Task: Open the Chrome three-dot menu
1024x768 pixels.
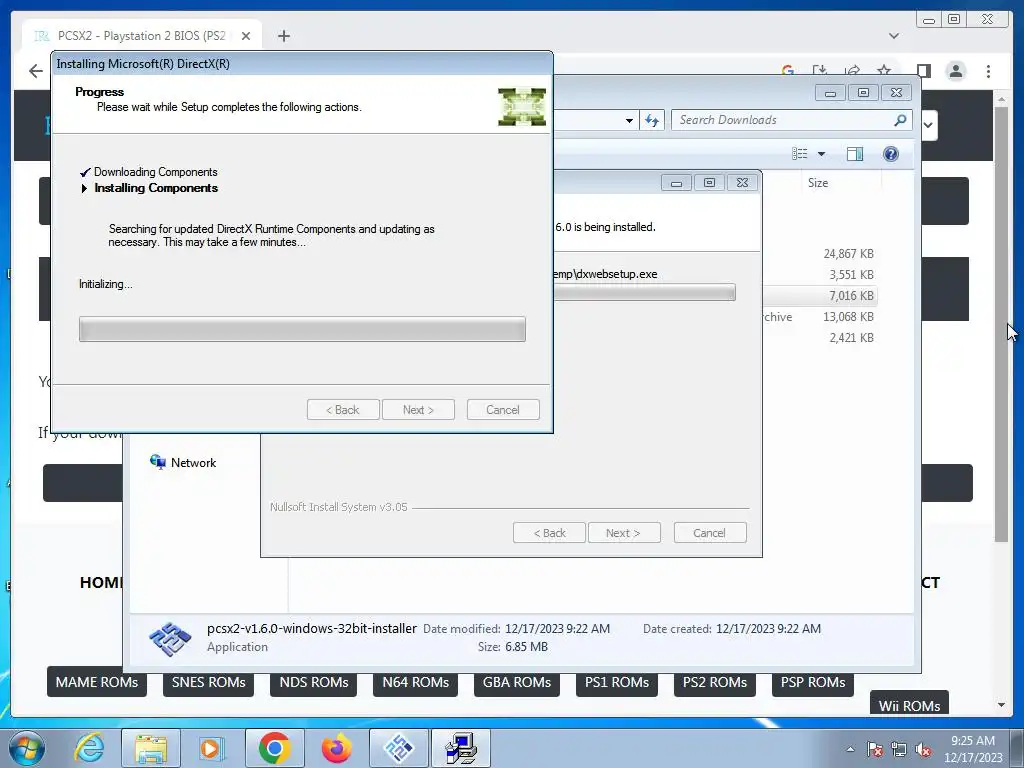Action: (988, 71)
